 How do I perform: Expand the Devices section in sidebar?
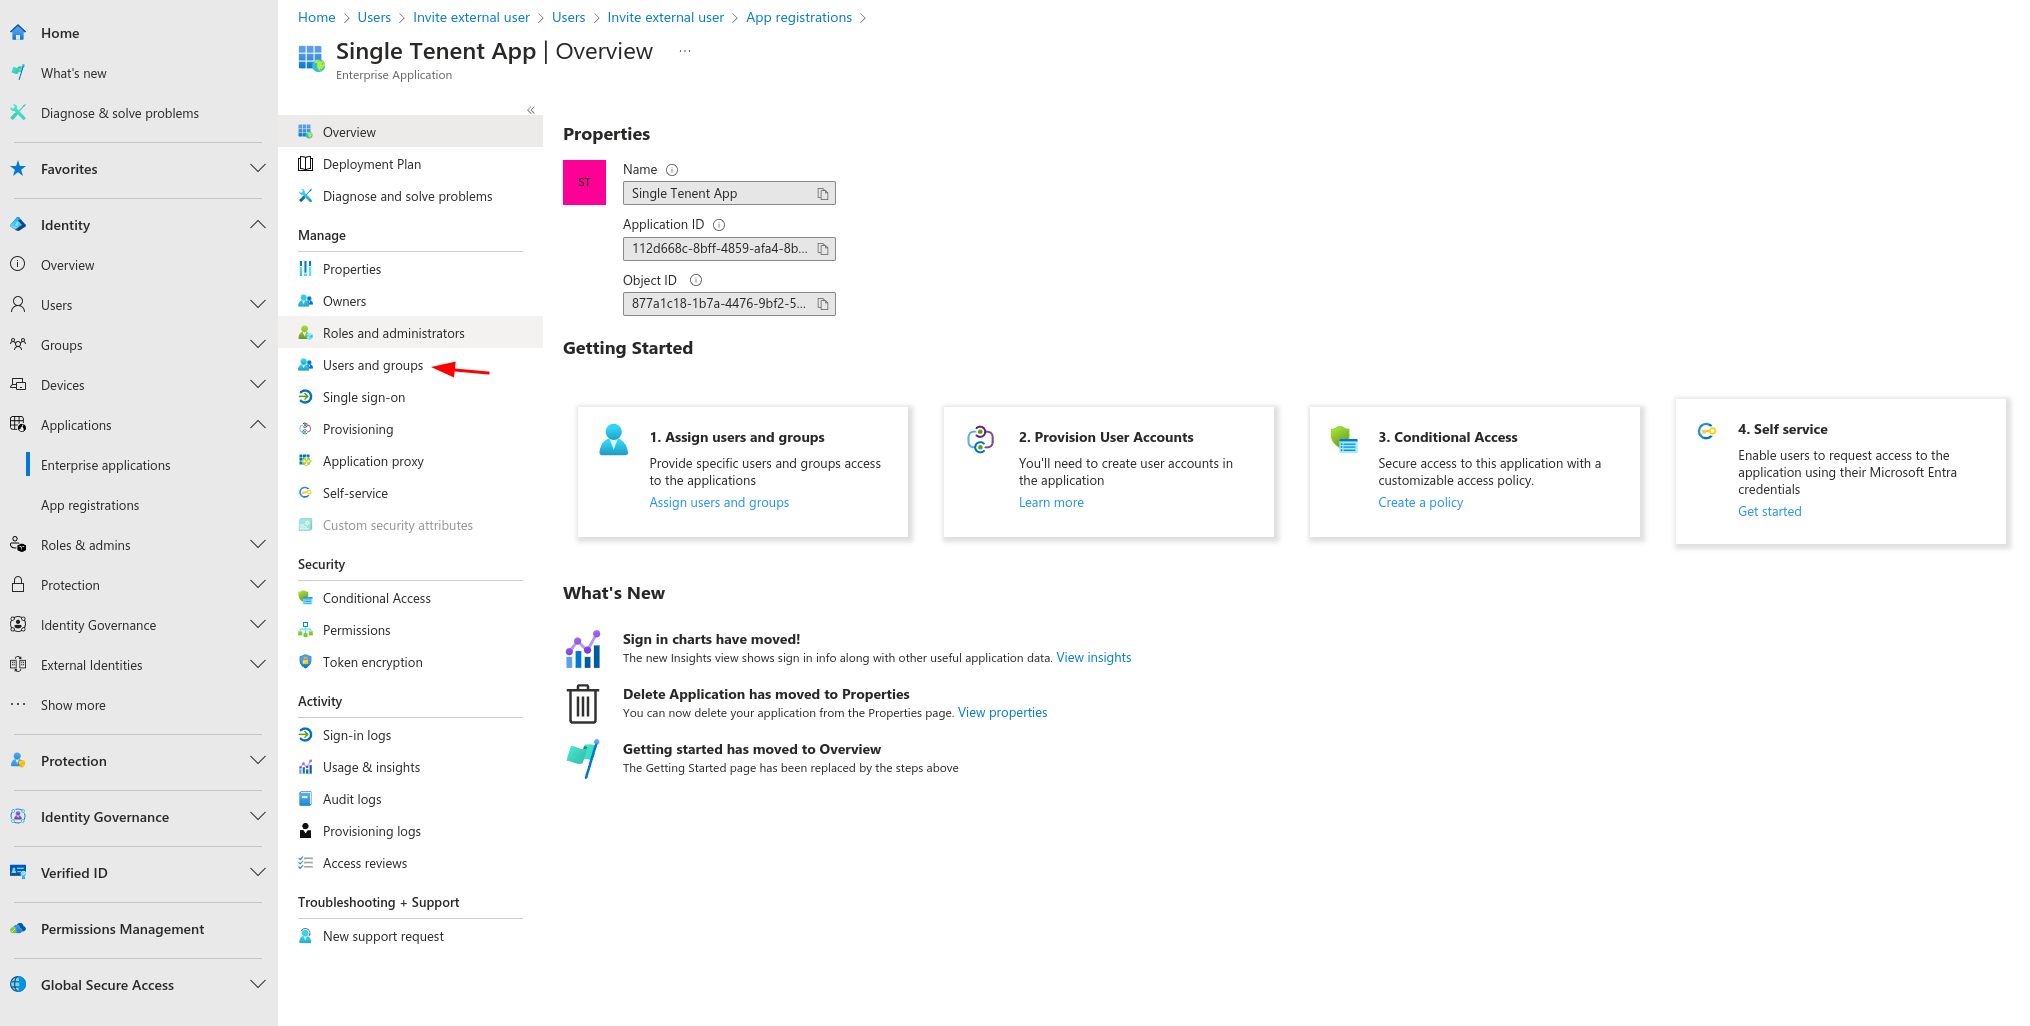[x=258, y=385]
